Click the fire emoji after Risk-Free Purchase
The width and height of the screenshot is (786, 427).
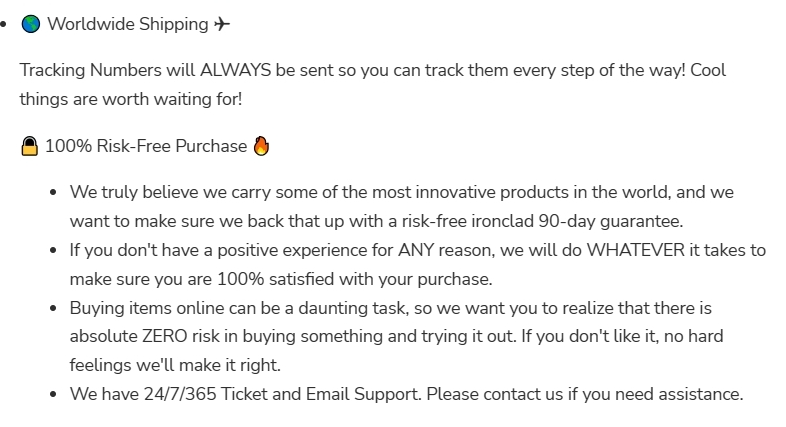pos(261,146)
